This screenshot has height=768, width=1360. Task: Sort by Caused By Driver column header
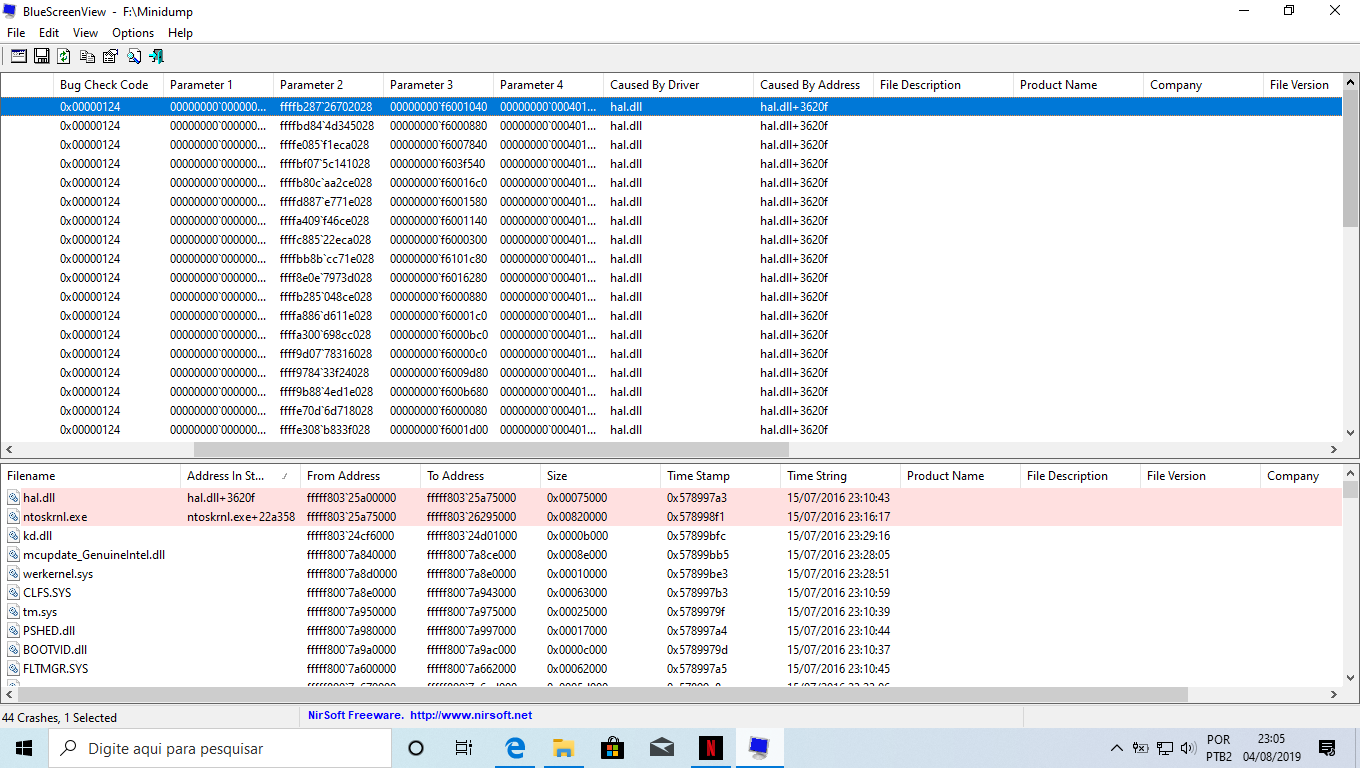click(678, 85)
